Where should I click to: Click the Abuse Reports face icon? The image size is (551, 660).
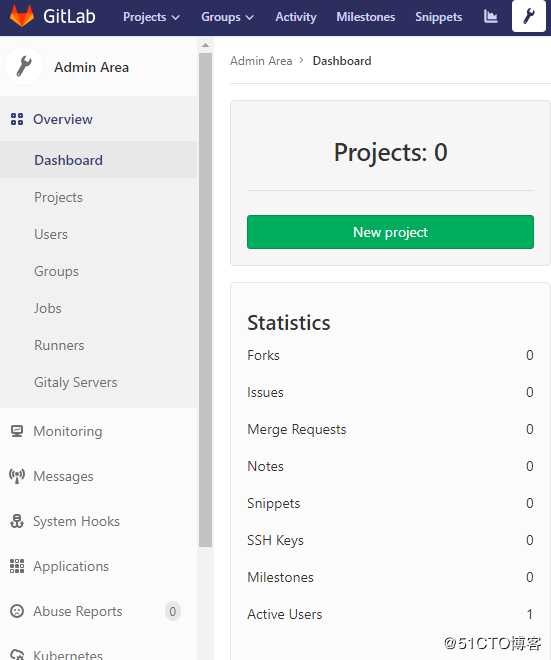pos(17,611)
